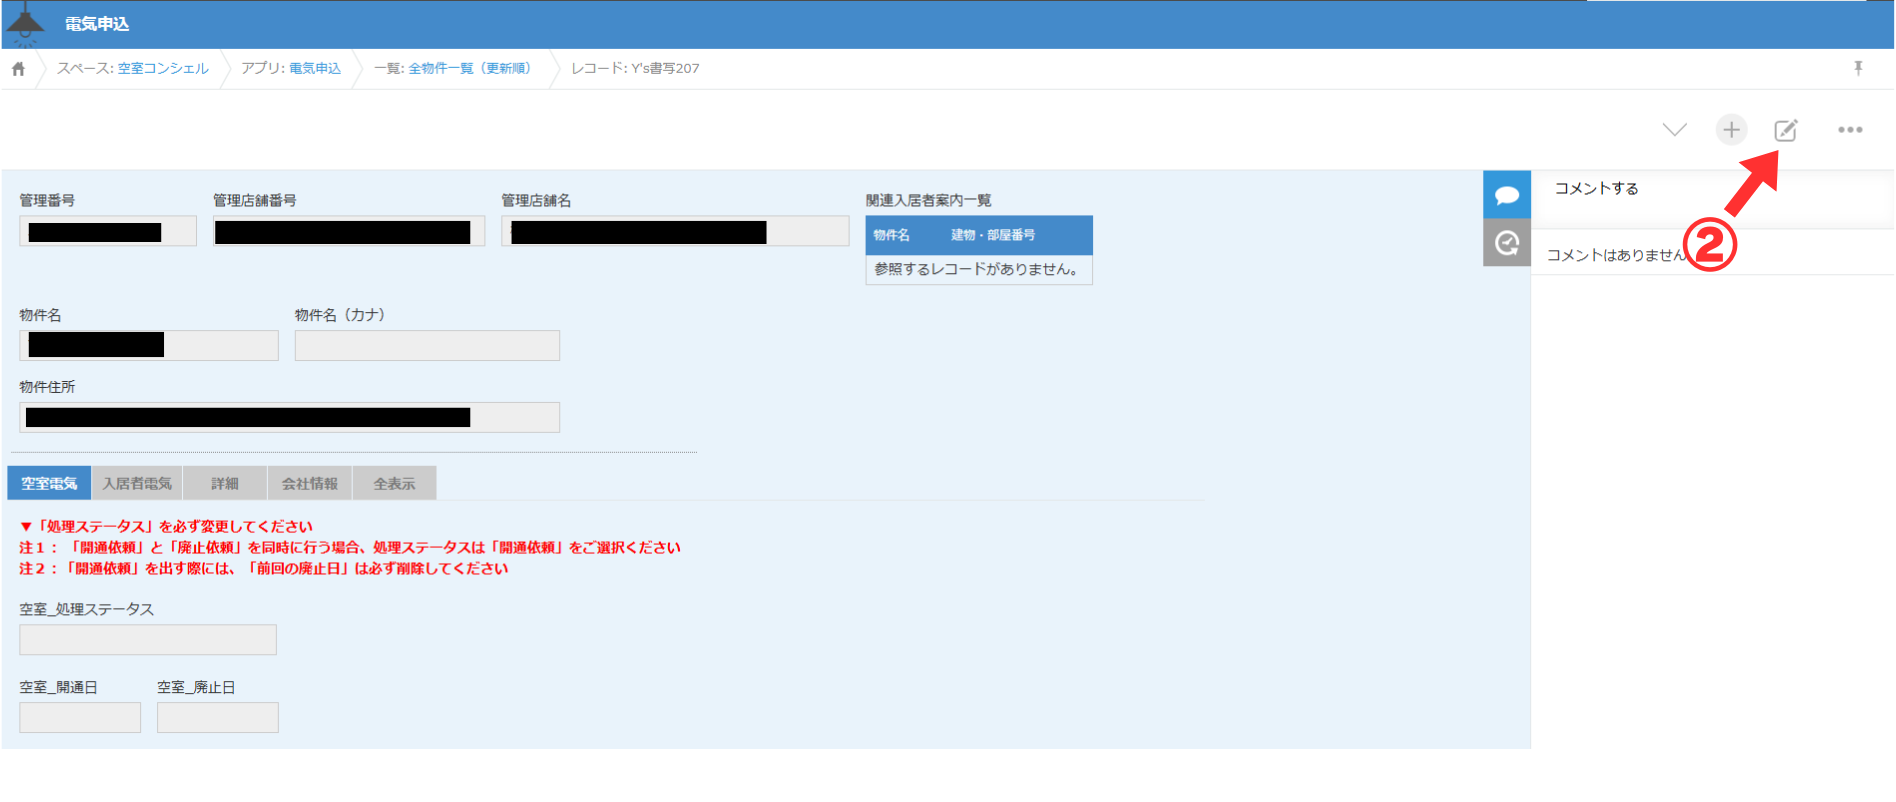Click the lamp app icon in header
1896x802 pixels.
tap(25, 24)
